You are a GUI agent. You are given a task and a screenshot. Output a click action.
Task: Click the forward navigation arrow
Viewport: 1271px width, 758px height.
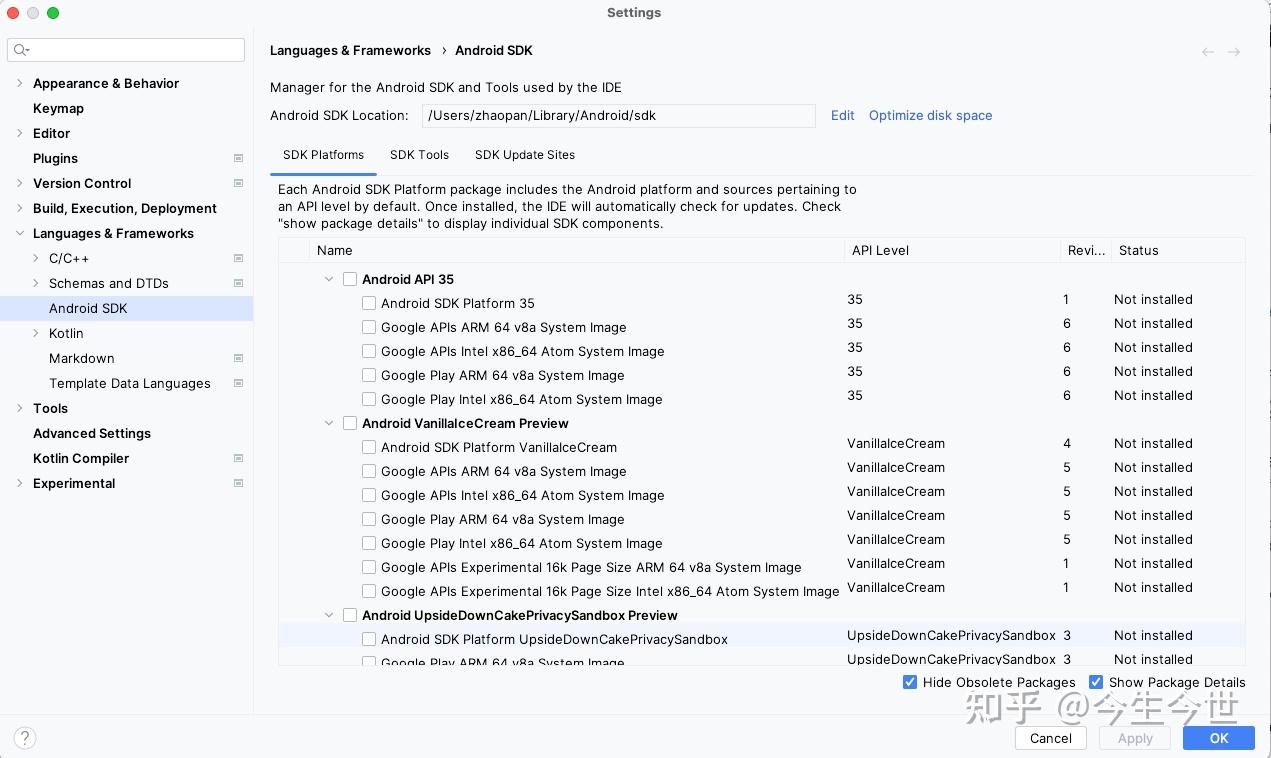pos(1234,52)
